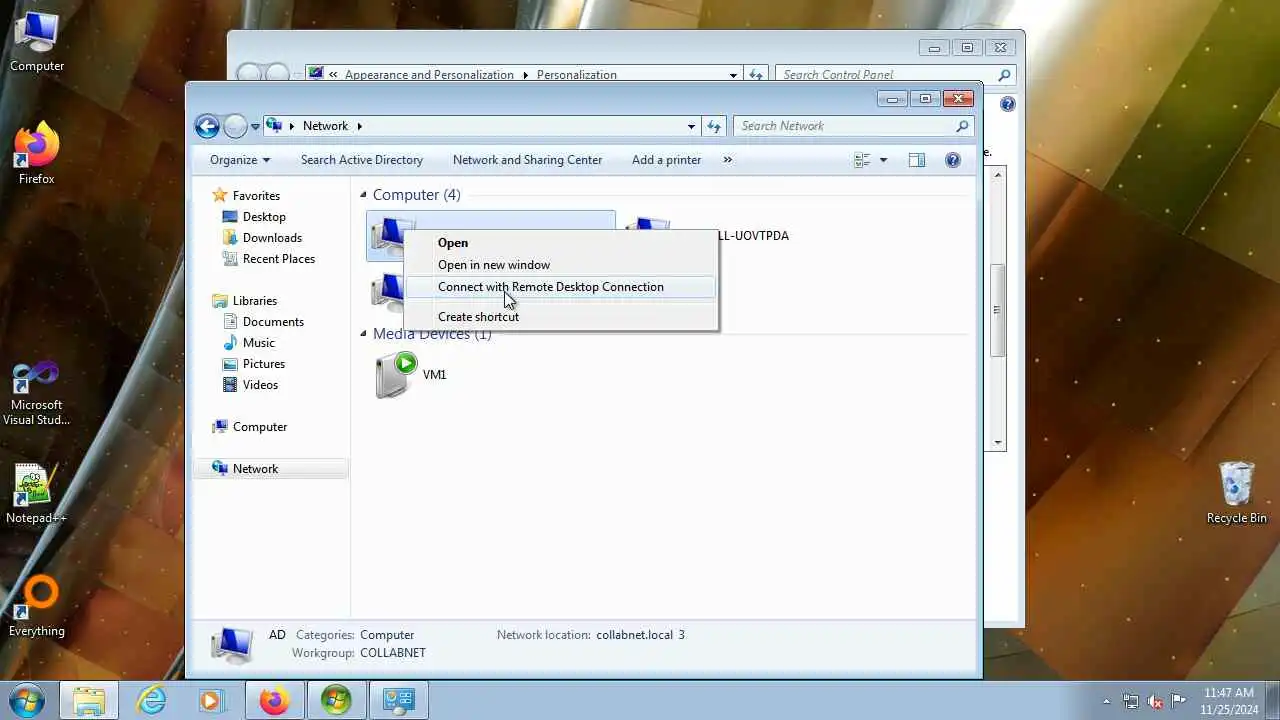Open recent pages dropdown arrow
This screenshot has height=720, width=1280.
(x=255, y=126)
